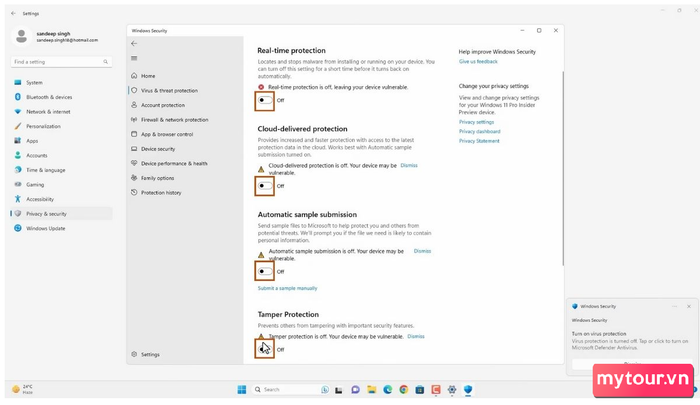The height and width of the screenshot is (405, 700).
Task: Select Privacy & security in Settings
Action: [61, 213]
